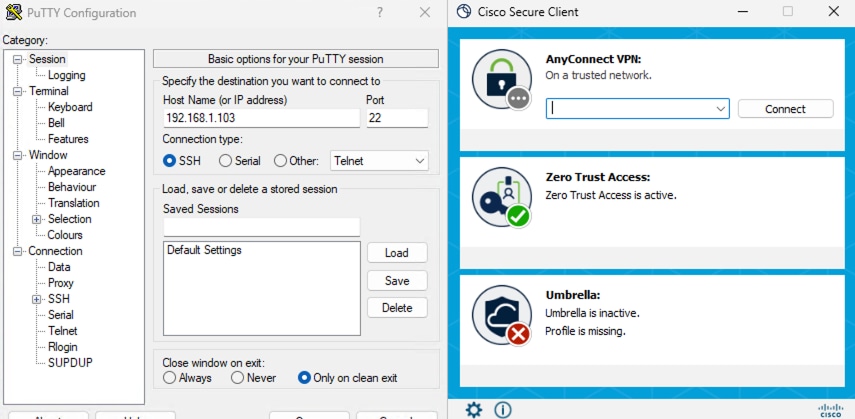Click the PuTTY title bar icon
Screen dimensions: 855x419
tap(14, 12)
